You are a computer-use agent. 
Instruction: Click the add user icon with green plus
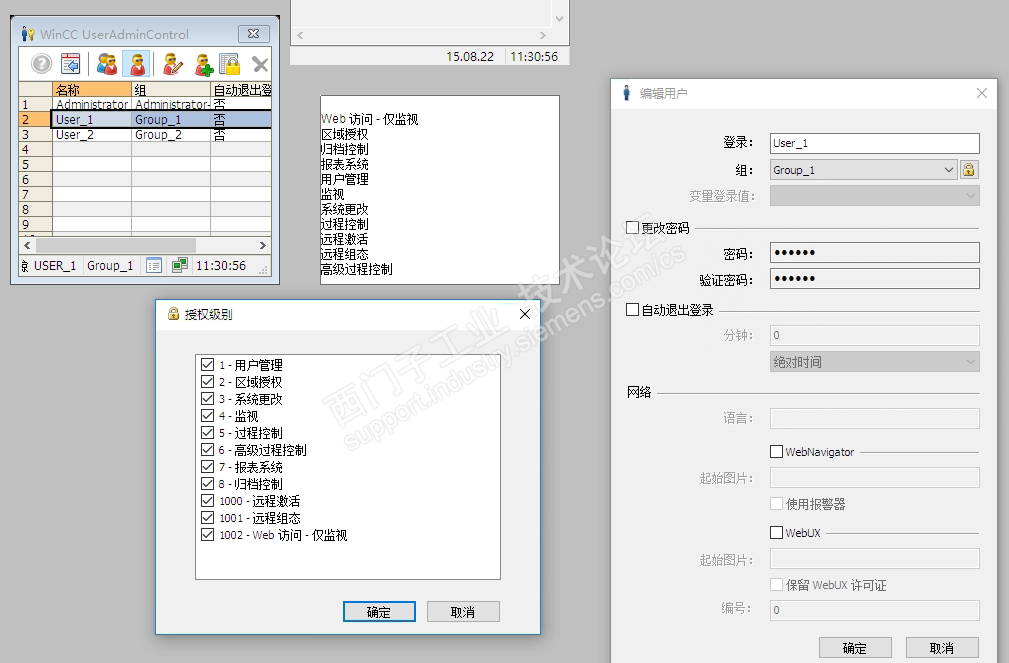pos(204,64)
